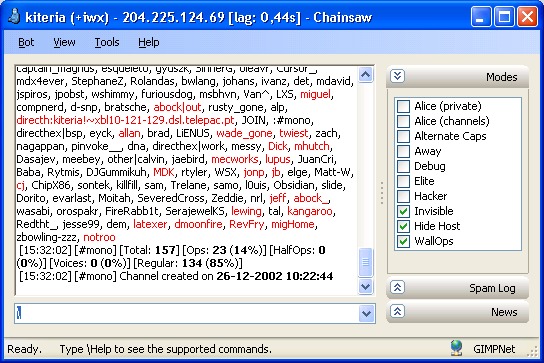Viewport: 544px width, 363px height.
Task: Click the GIMPNet label in status bar
Action: [494, 349]
